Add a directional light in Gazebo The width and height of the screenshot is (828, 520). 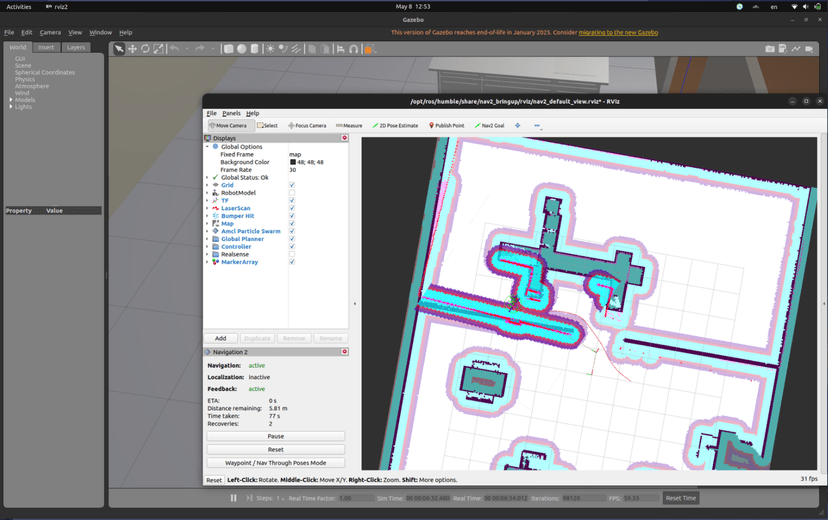pos(296,49)
